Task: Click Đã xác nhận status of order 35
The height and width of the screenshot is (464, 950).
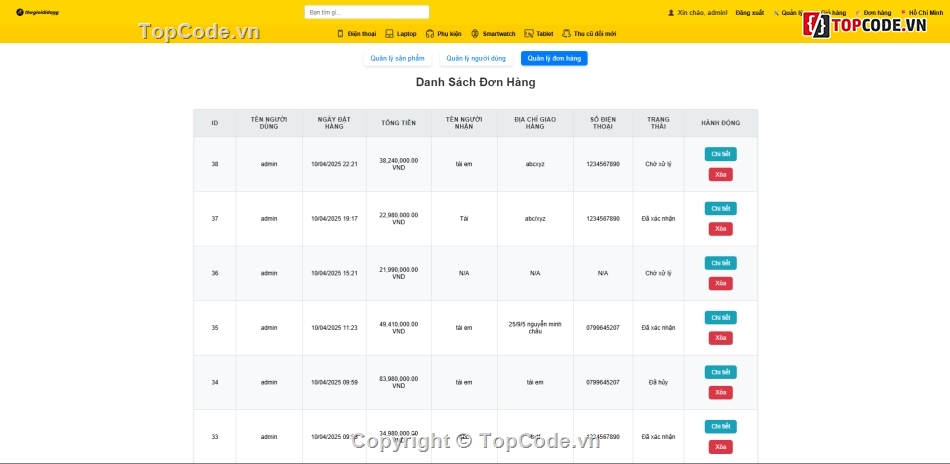Action: 659,328
